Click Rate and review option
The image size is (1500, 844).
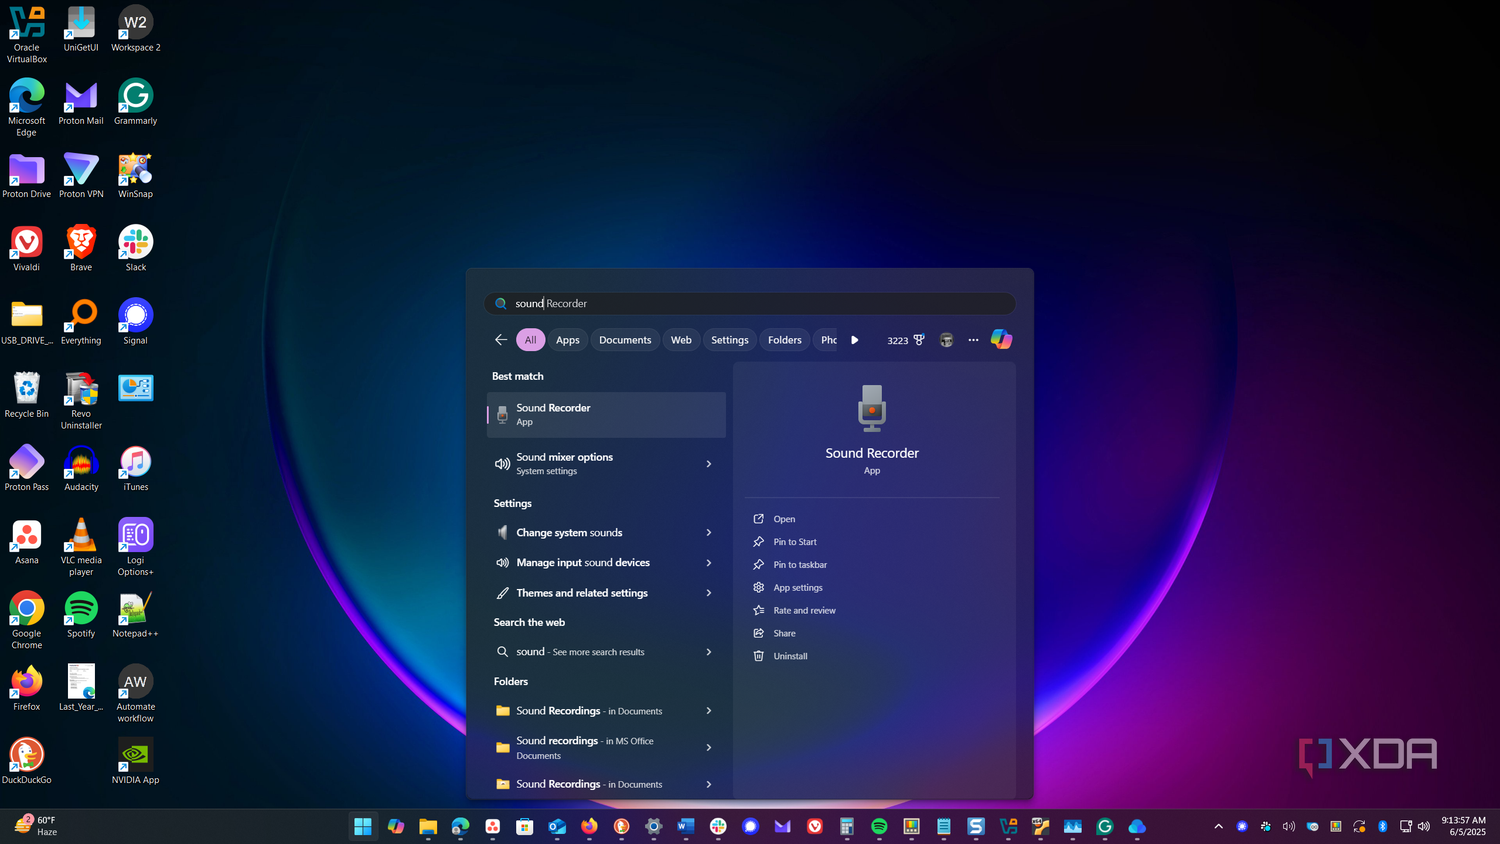pyautogui.click(x=804, y=611)
